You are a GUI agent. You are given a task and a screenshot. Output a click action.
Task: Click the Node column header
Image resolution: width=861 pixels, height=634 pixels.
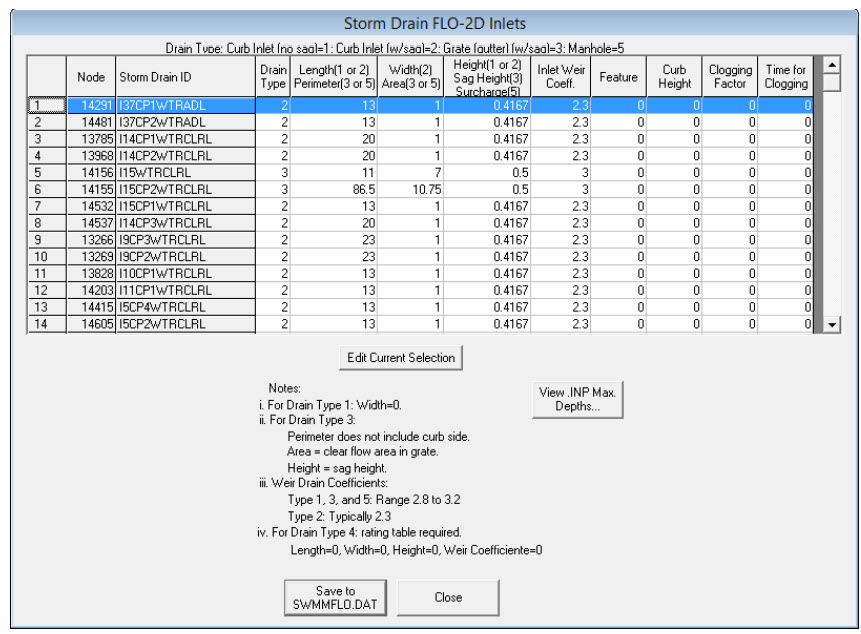click(91, 77)
